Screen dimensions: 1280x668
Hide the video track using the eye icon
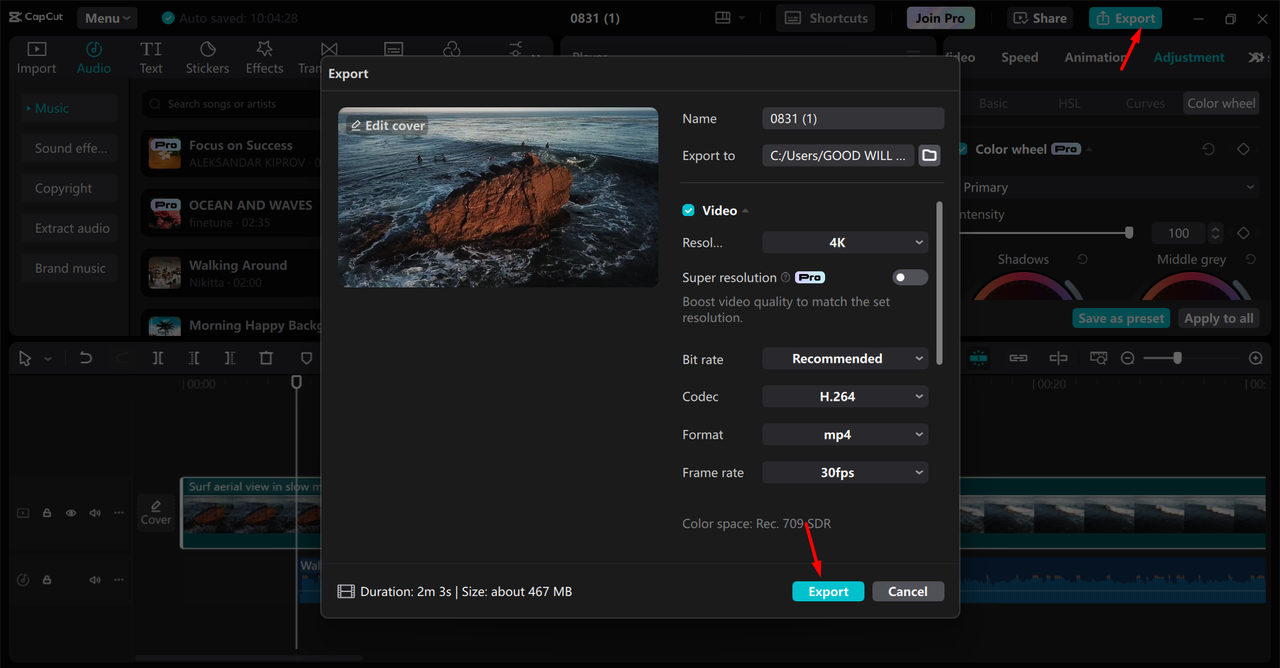pyautogui.click(x=71, y=513)
